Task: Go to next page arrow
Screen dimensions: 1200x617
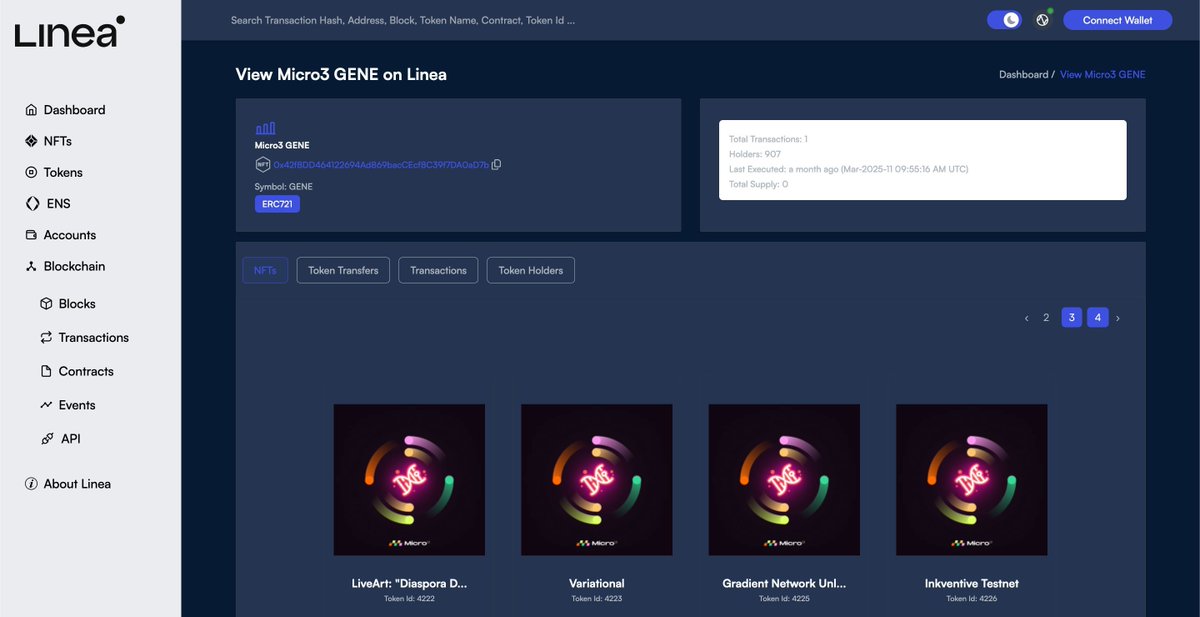Action: point(1118,318)
